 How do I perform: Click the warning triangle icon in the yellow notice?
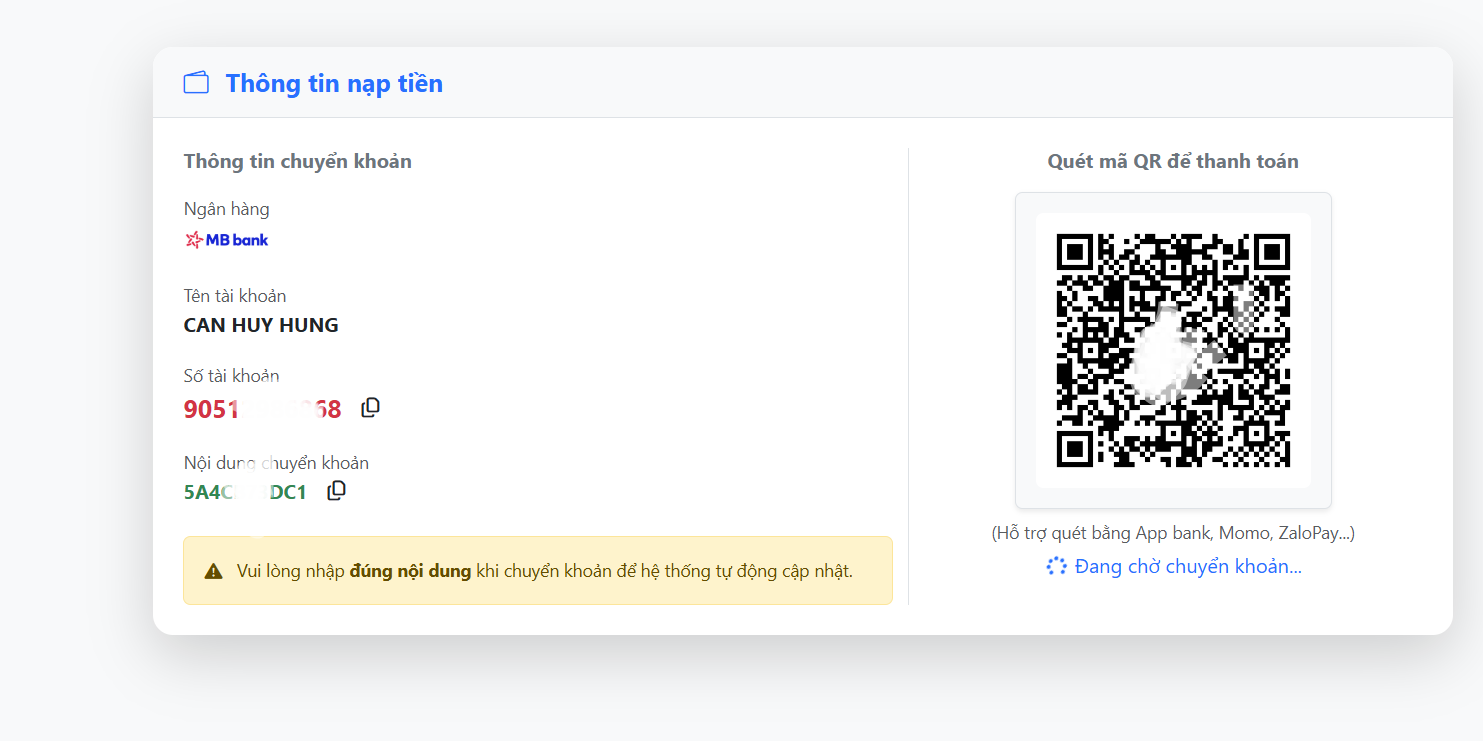213,572
